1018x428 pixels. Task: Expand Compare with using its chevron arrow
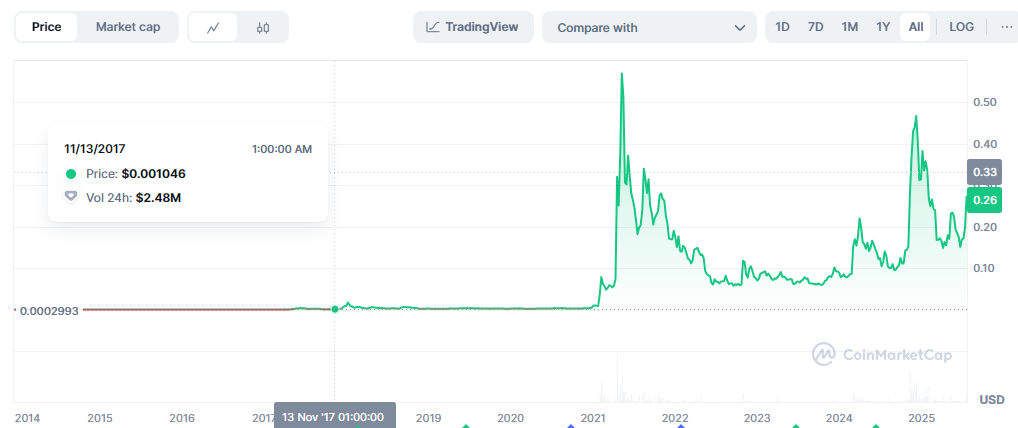tap(740, 28)
